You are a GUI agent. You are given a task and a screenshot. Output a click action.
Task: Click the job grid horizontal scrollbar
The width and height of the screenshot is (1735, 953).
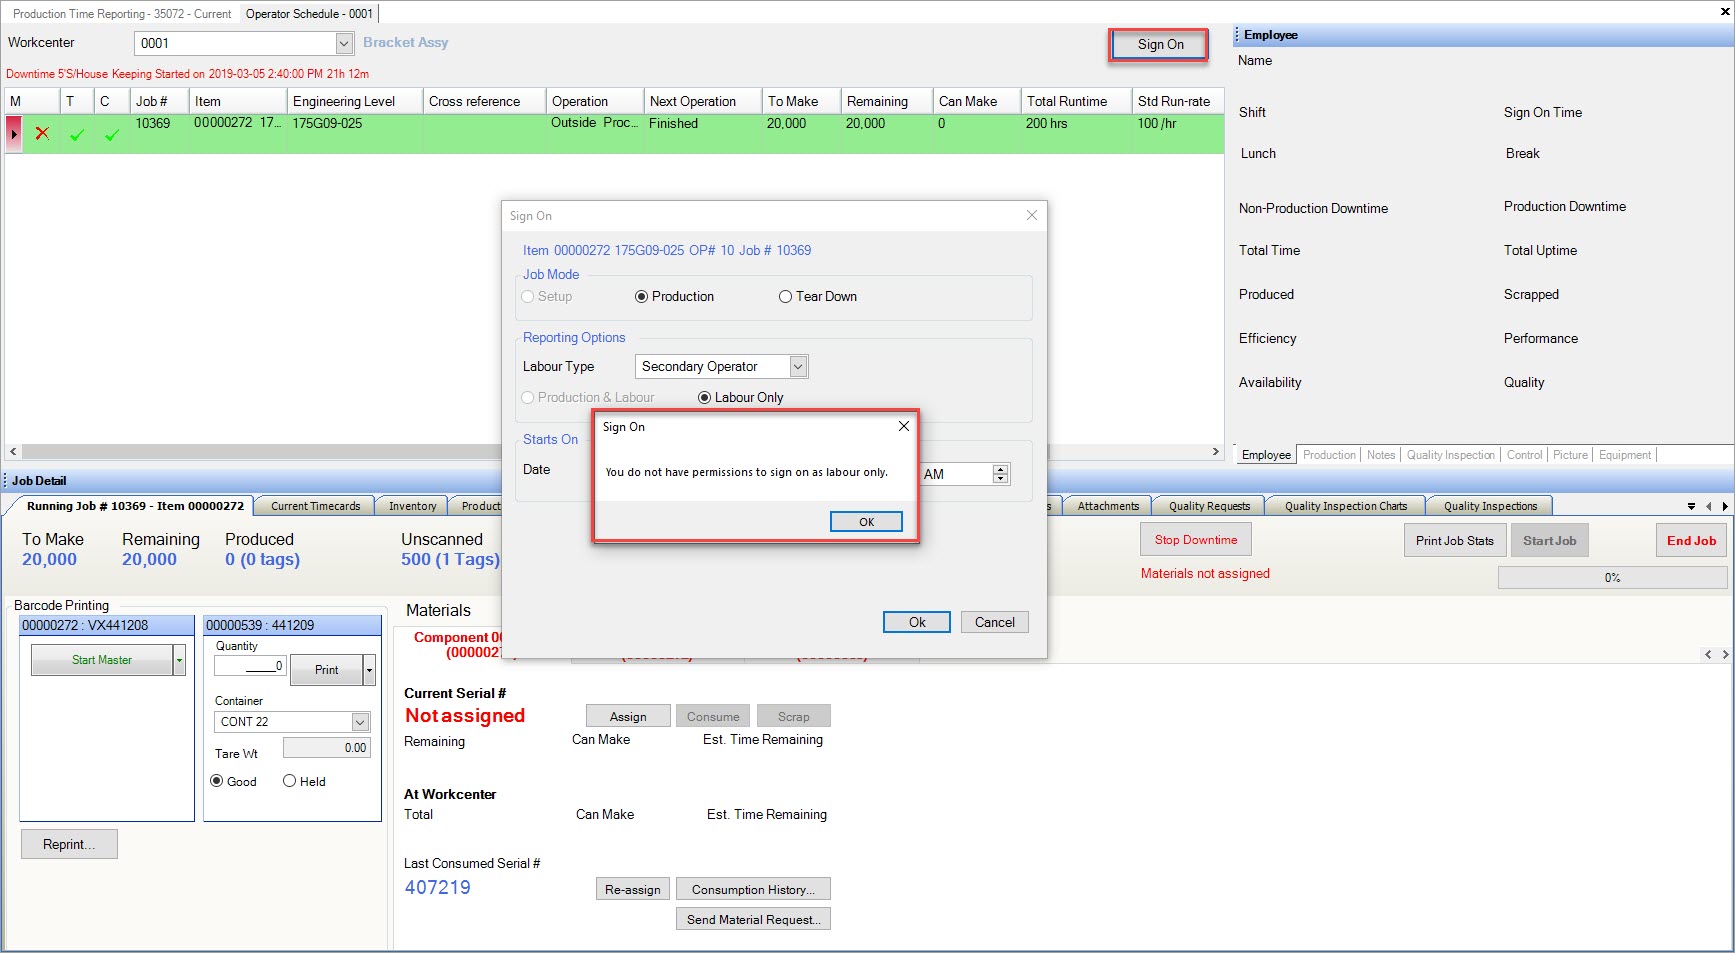614,451
